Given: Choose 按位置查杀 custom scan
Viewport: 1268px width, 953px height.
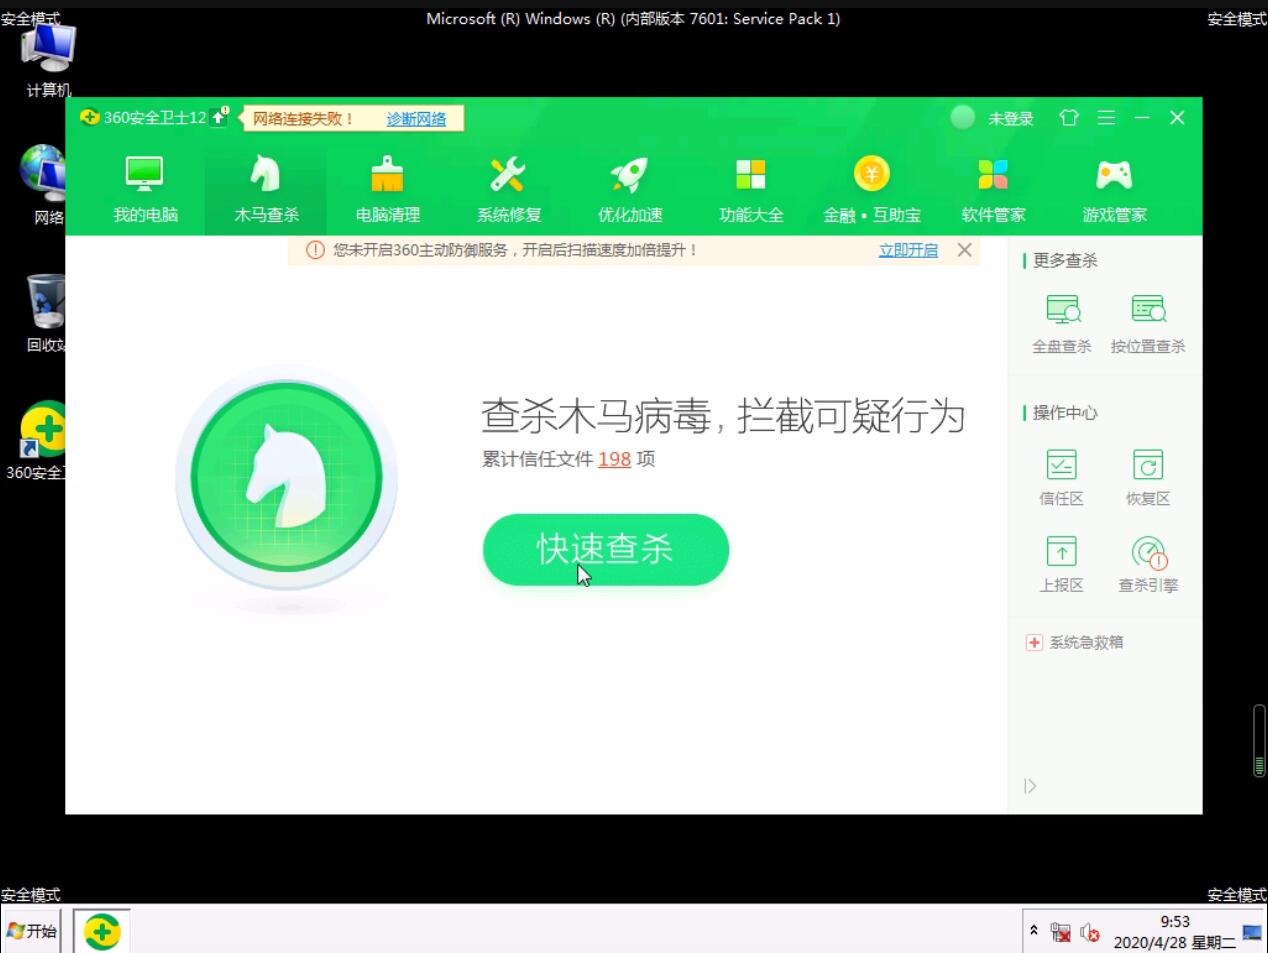Looking at the screenshot, I should (1148, 323).
